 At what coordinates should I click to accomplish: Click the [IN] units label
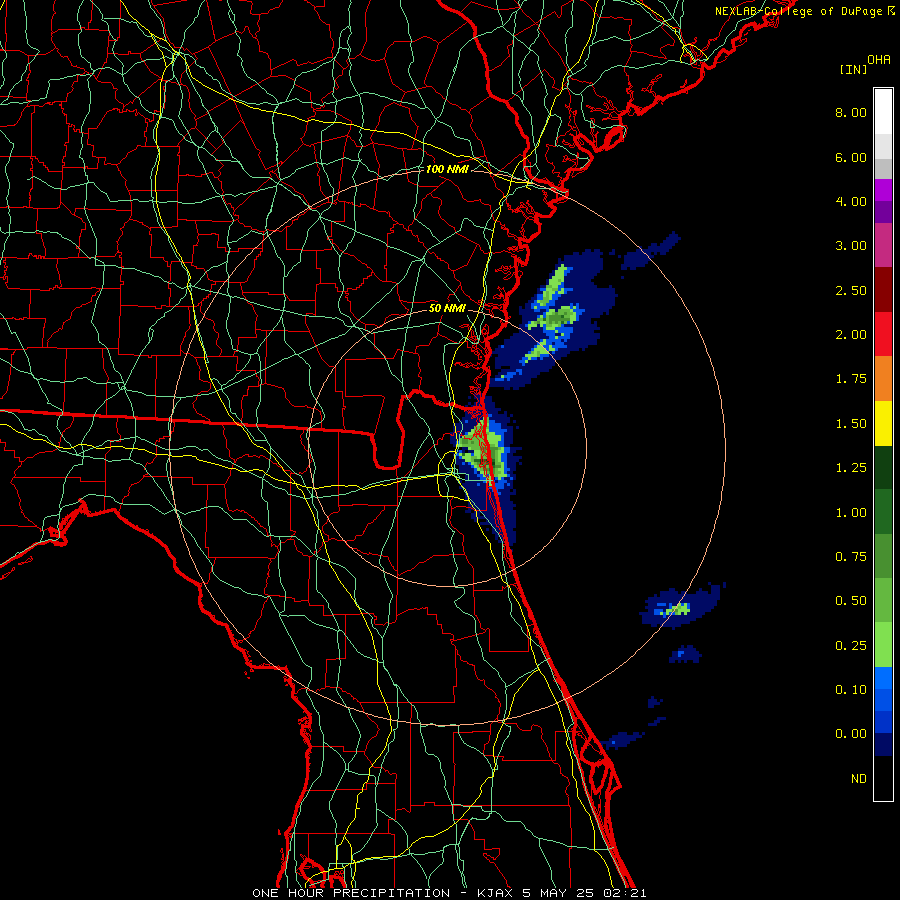(x=853, y=69)
